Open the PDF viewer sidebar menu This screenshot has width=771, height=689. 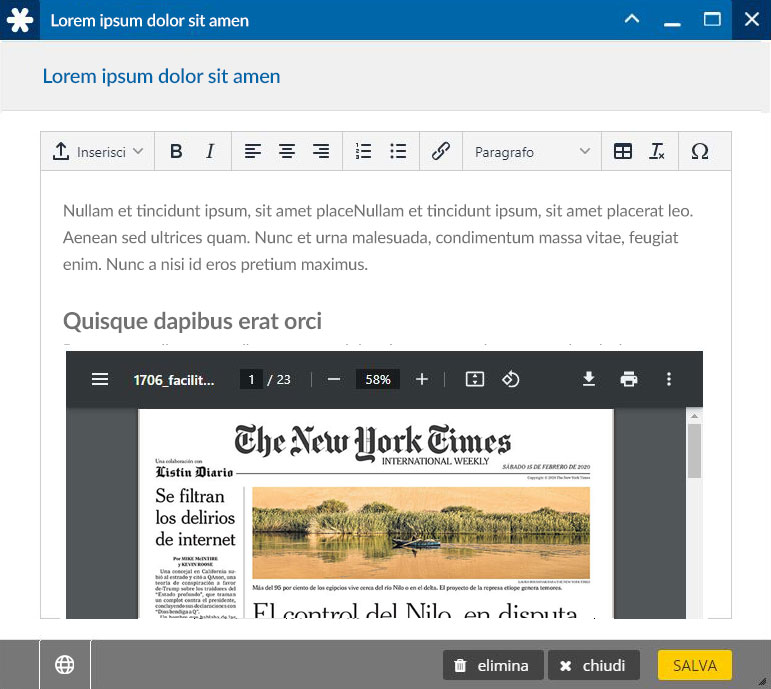click(100, 379)
